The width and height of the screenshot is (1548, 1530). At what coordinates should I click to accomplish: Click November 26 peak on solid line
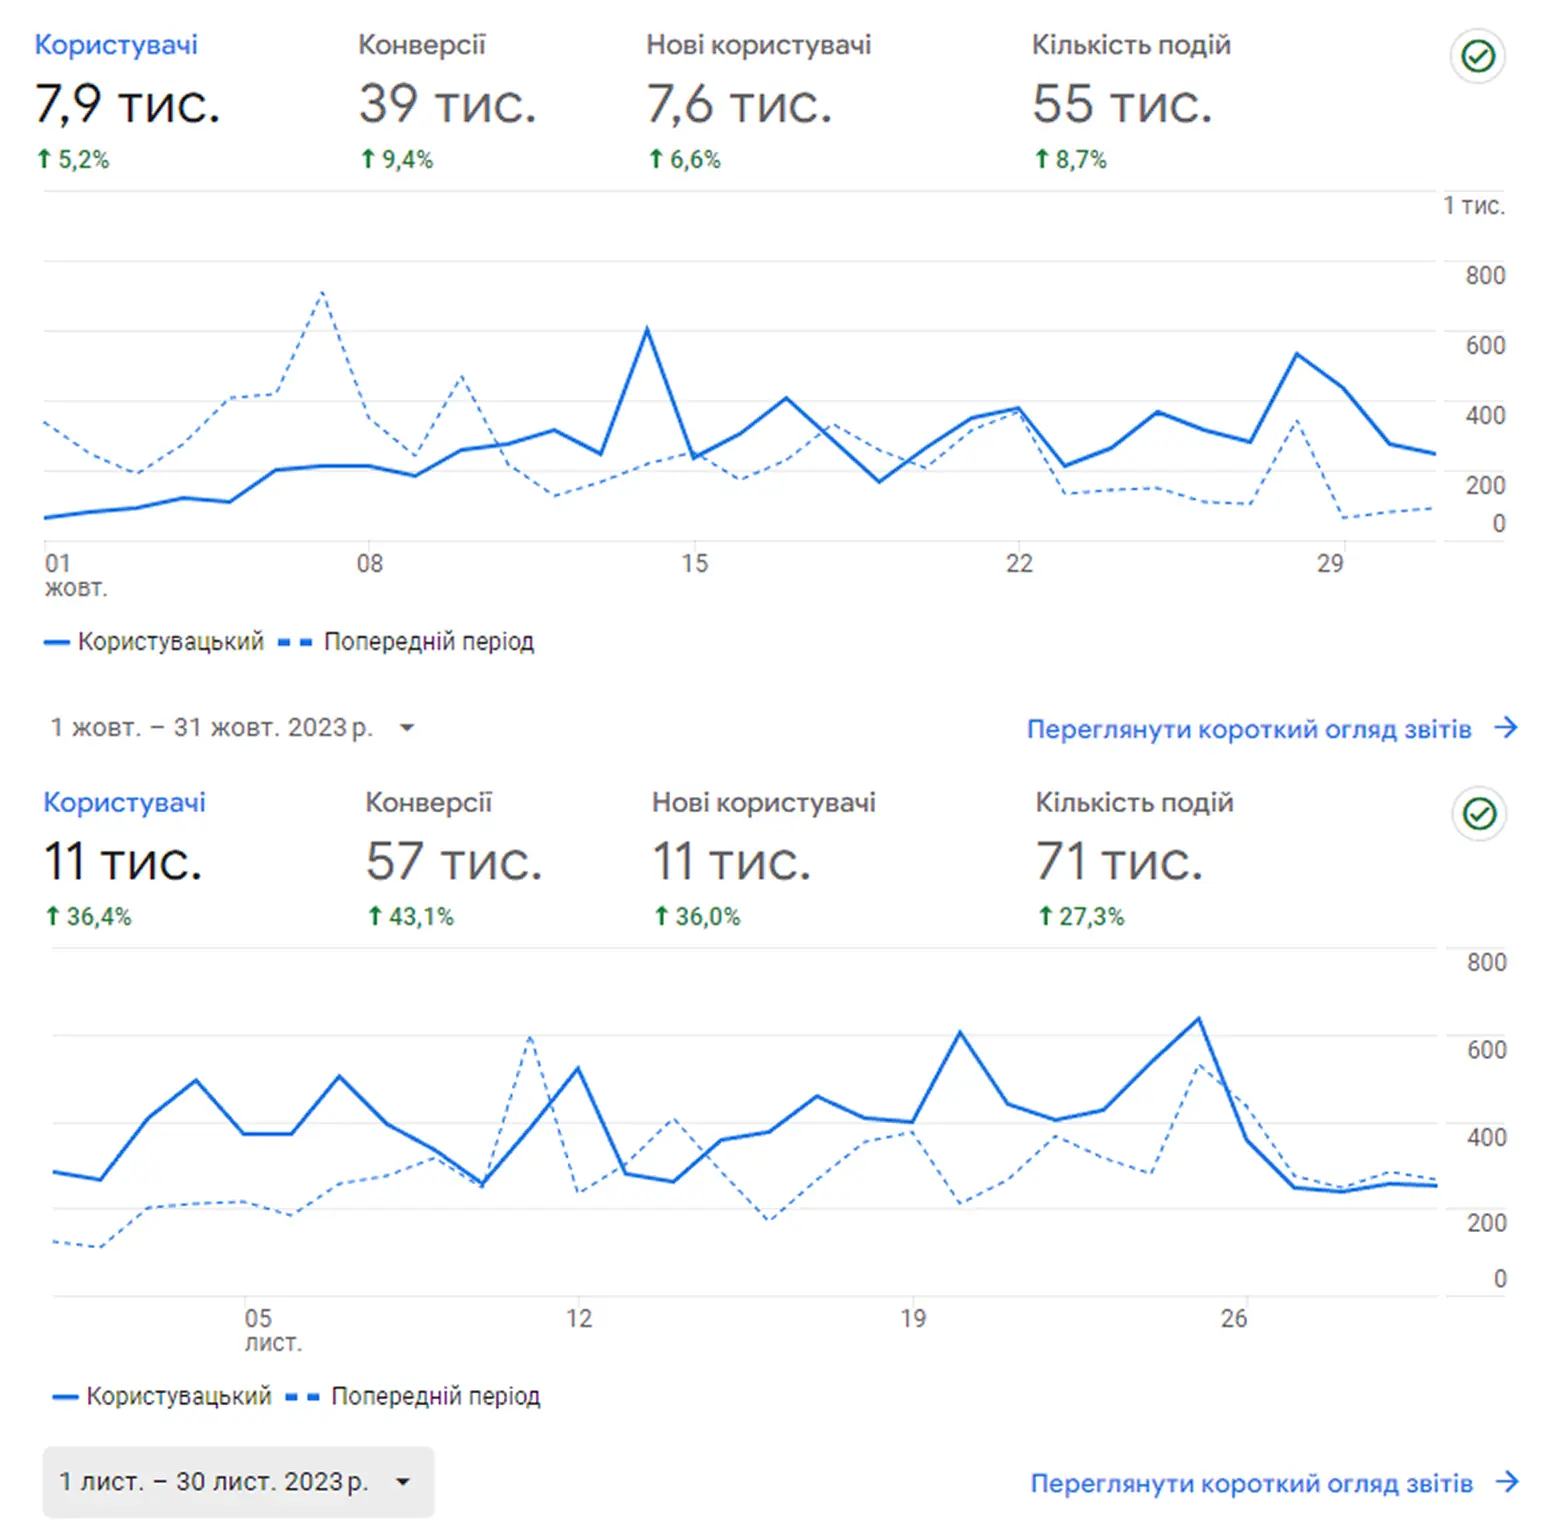1198,1019
